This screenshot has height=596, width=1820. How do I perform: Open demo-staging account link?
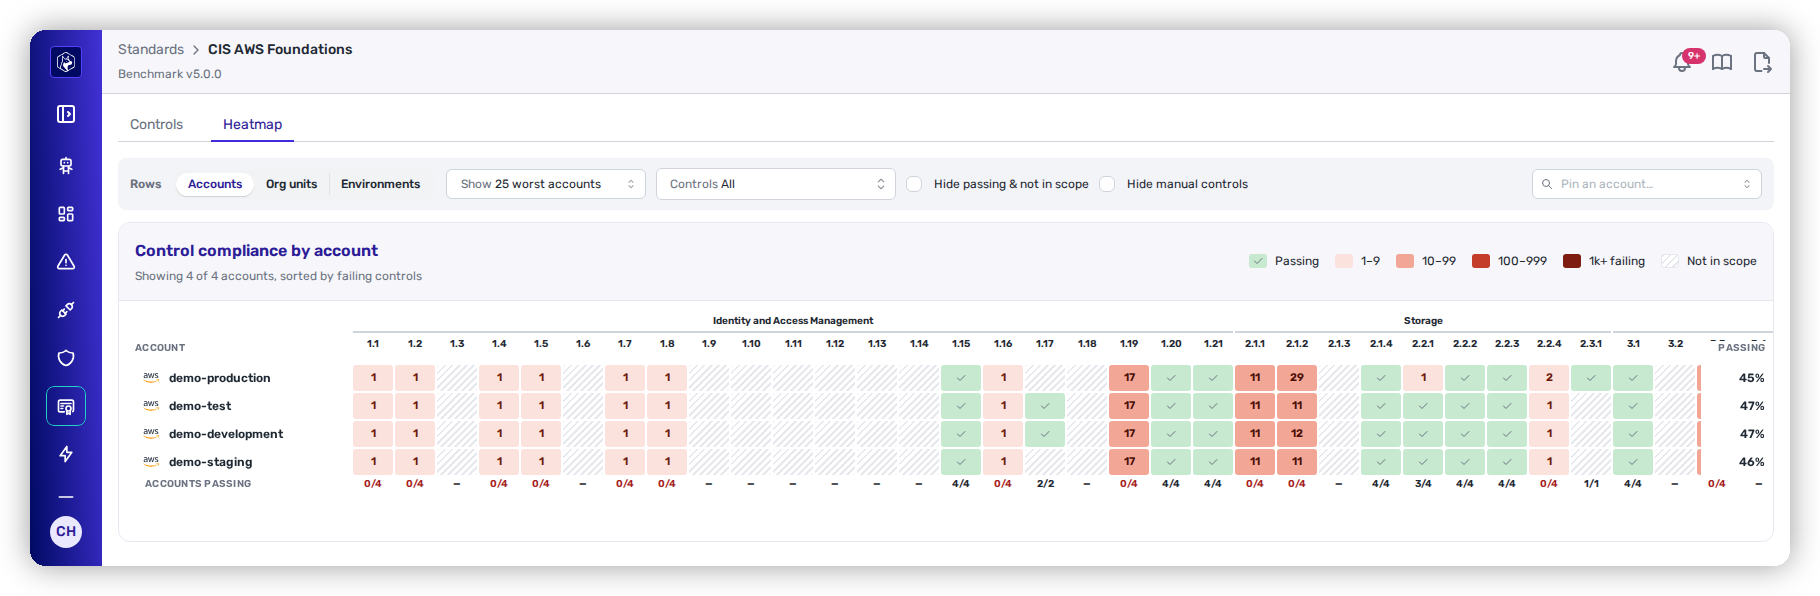(210, 462)
